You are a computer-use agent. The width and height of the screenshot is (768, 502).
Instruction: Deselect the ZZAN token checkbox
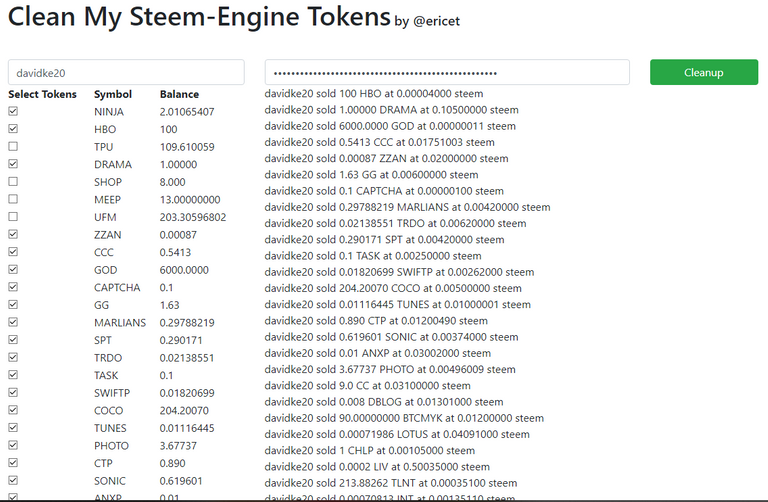[x=13, y=234]
